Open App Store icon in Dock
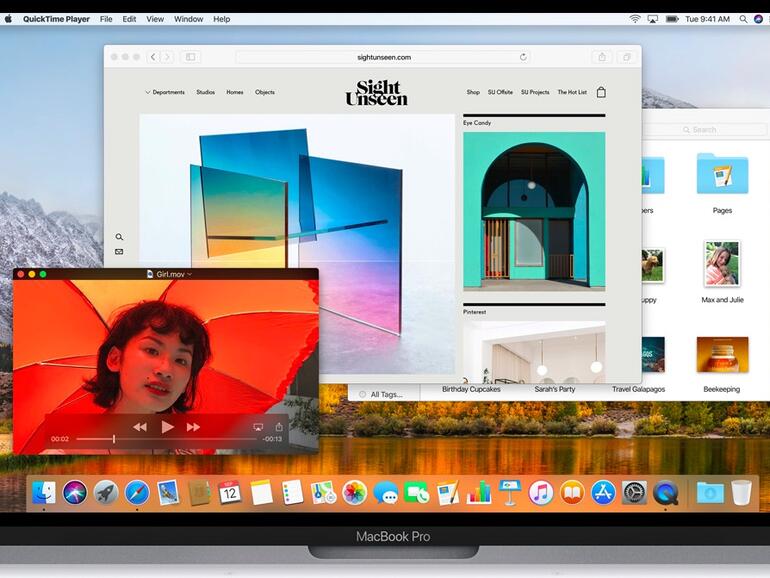The width and height of the screenshot is (770, 578). [x=603, y=493]
